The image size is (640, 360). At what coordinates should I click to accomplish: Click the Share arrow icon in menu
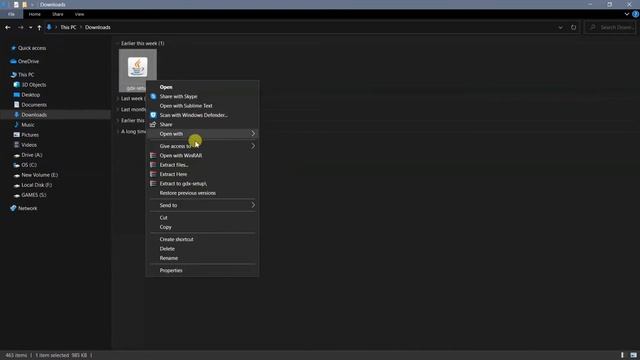coord(153,124)
